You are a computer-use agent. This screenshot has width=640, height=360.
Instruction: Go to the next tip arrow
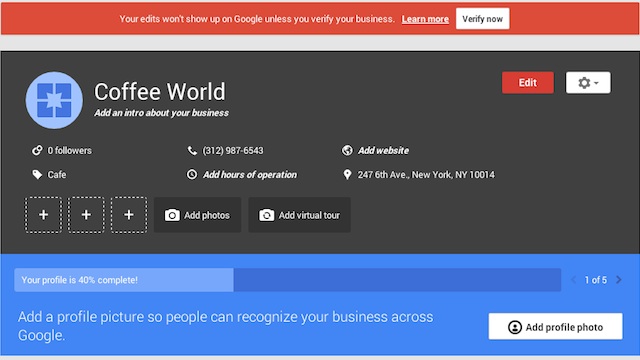tap(619, 280)
